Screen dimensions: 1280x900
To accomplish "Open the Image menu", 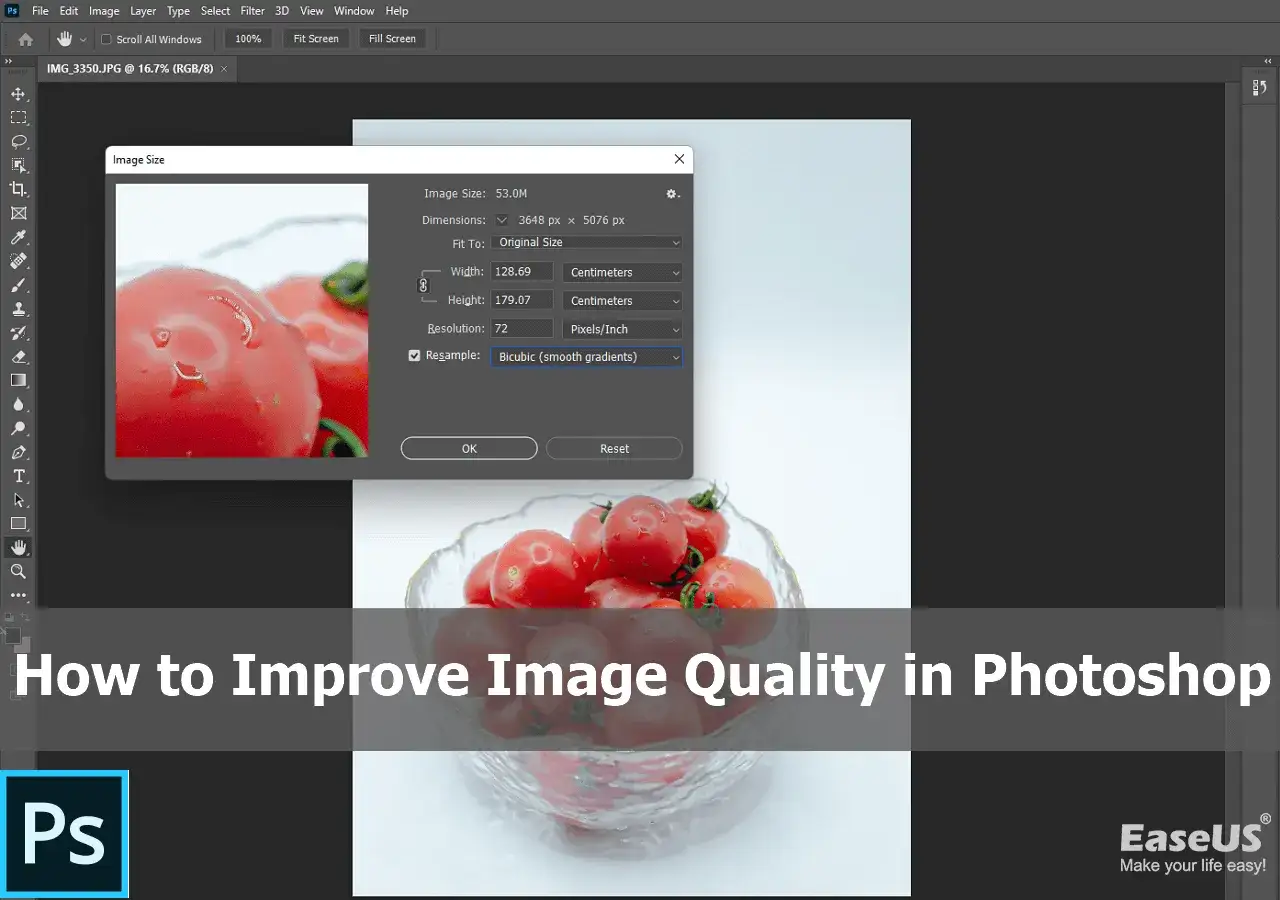I will pyautogui.click(x=104, y=11).
